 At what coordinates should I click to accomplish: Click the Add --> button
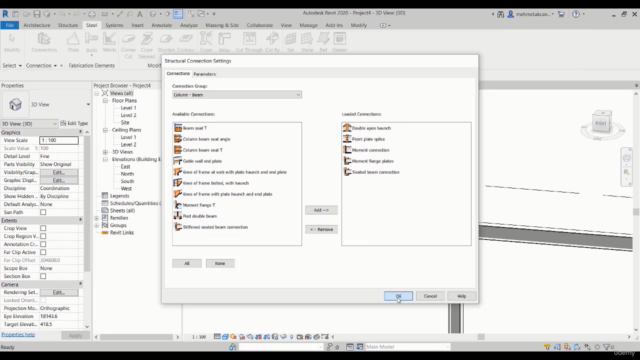click(x=321, y=210)
